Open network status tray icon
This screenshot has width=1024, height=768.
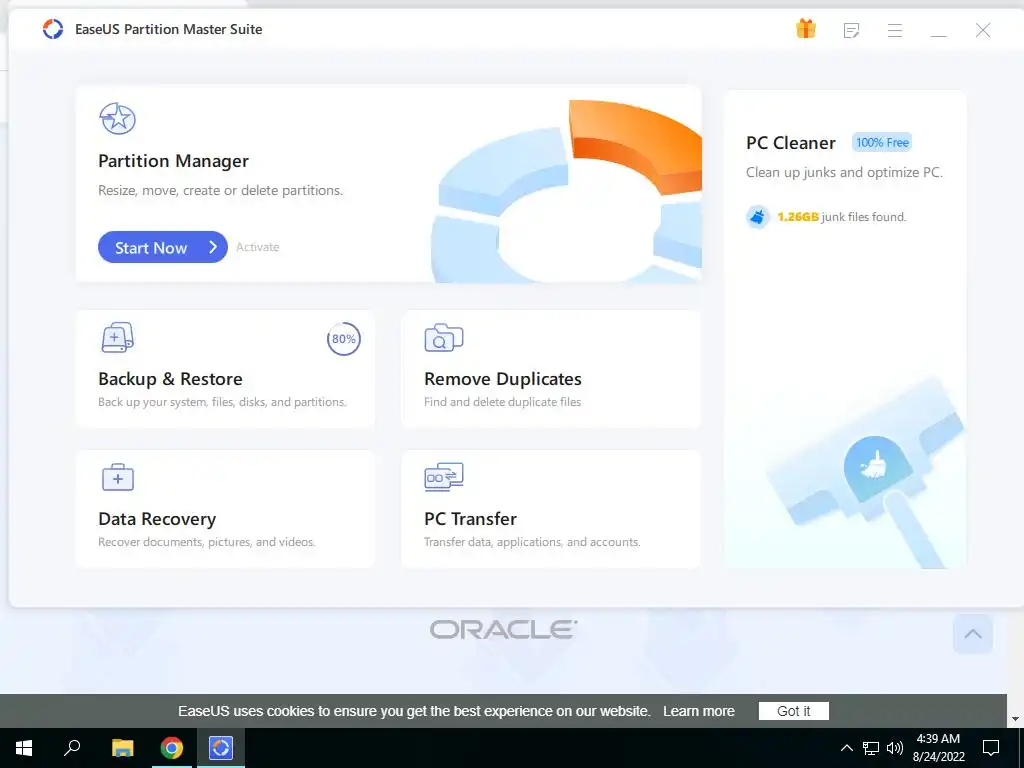pos(871,748)
